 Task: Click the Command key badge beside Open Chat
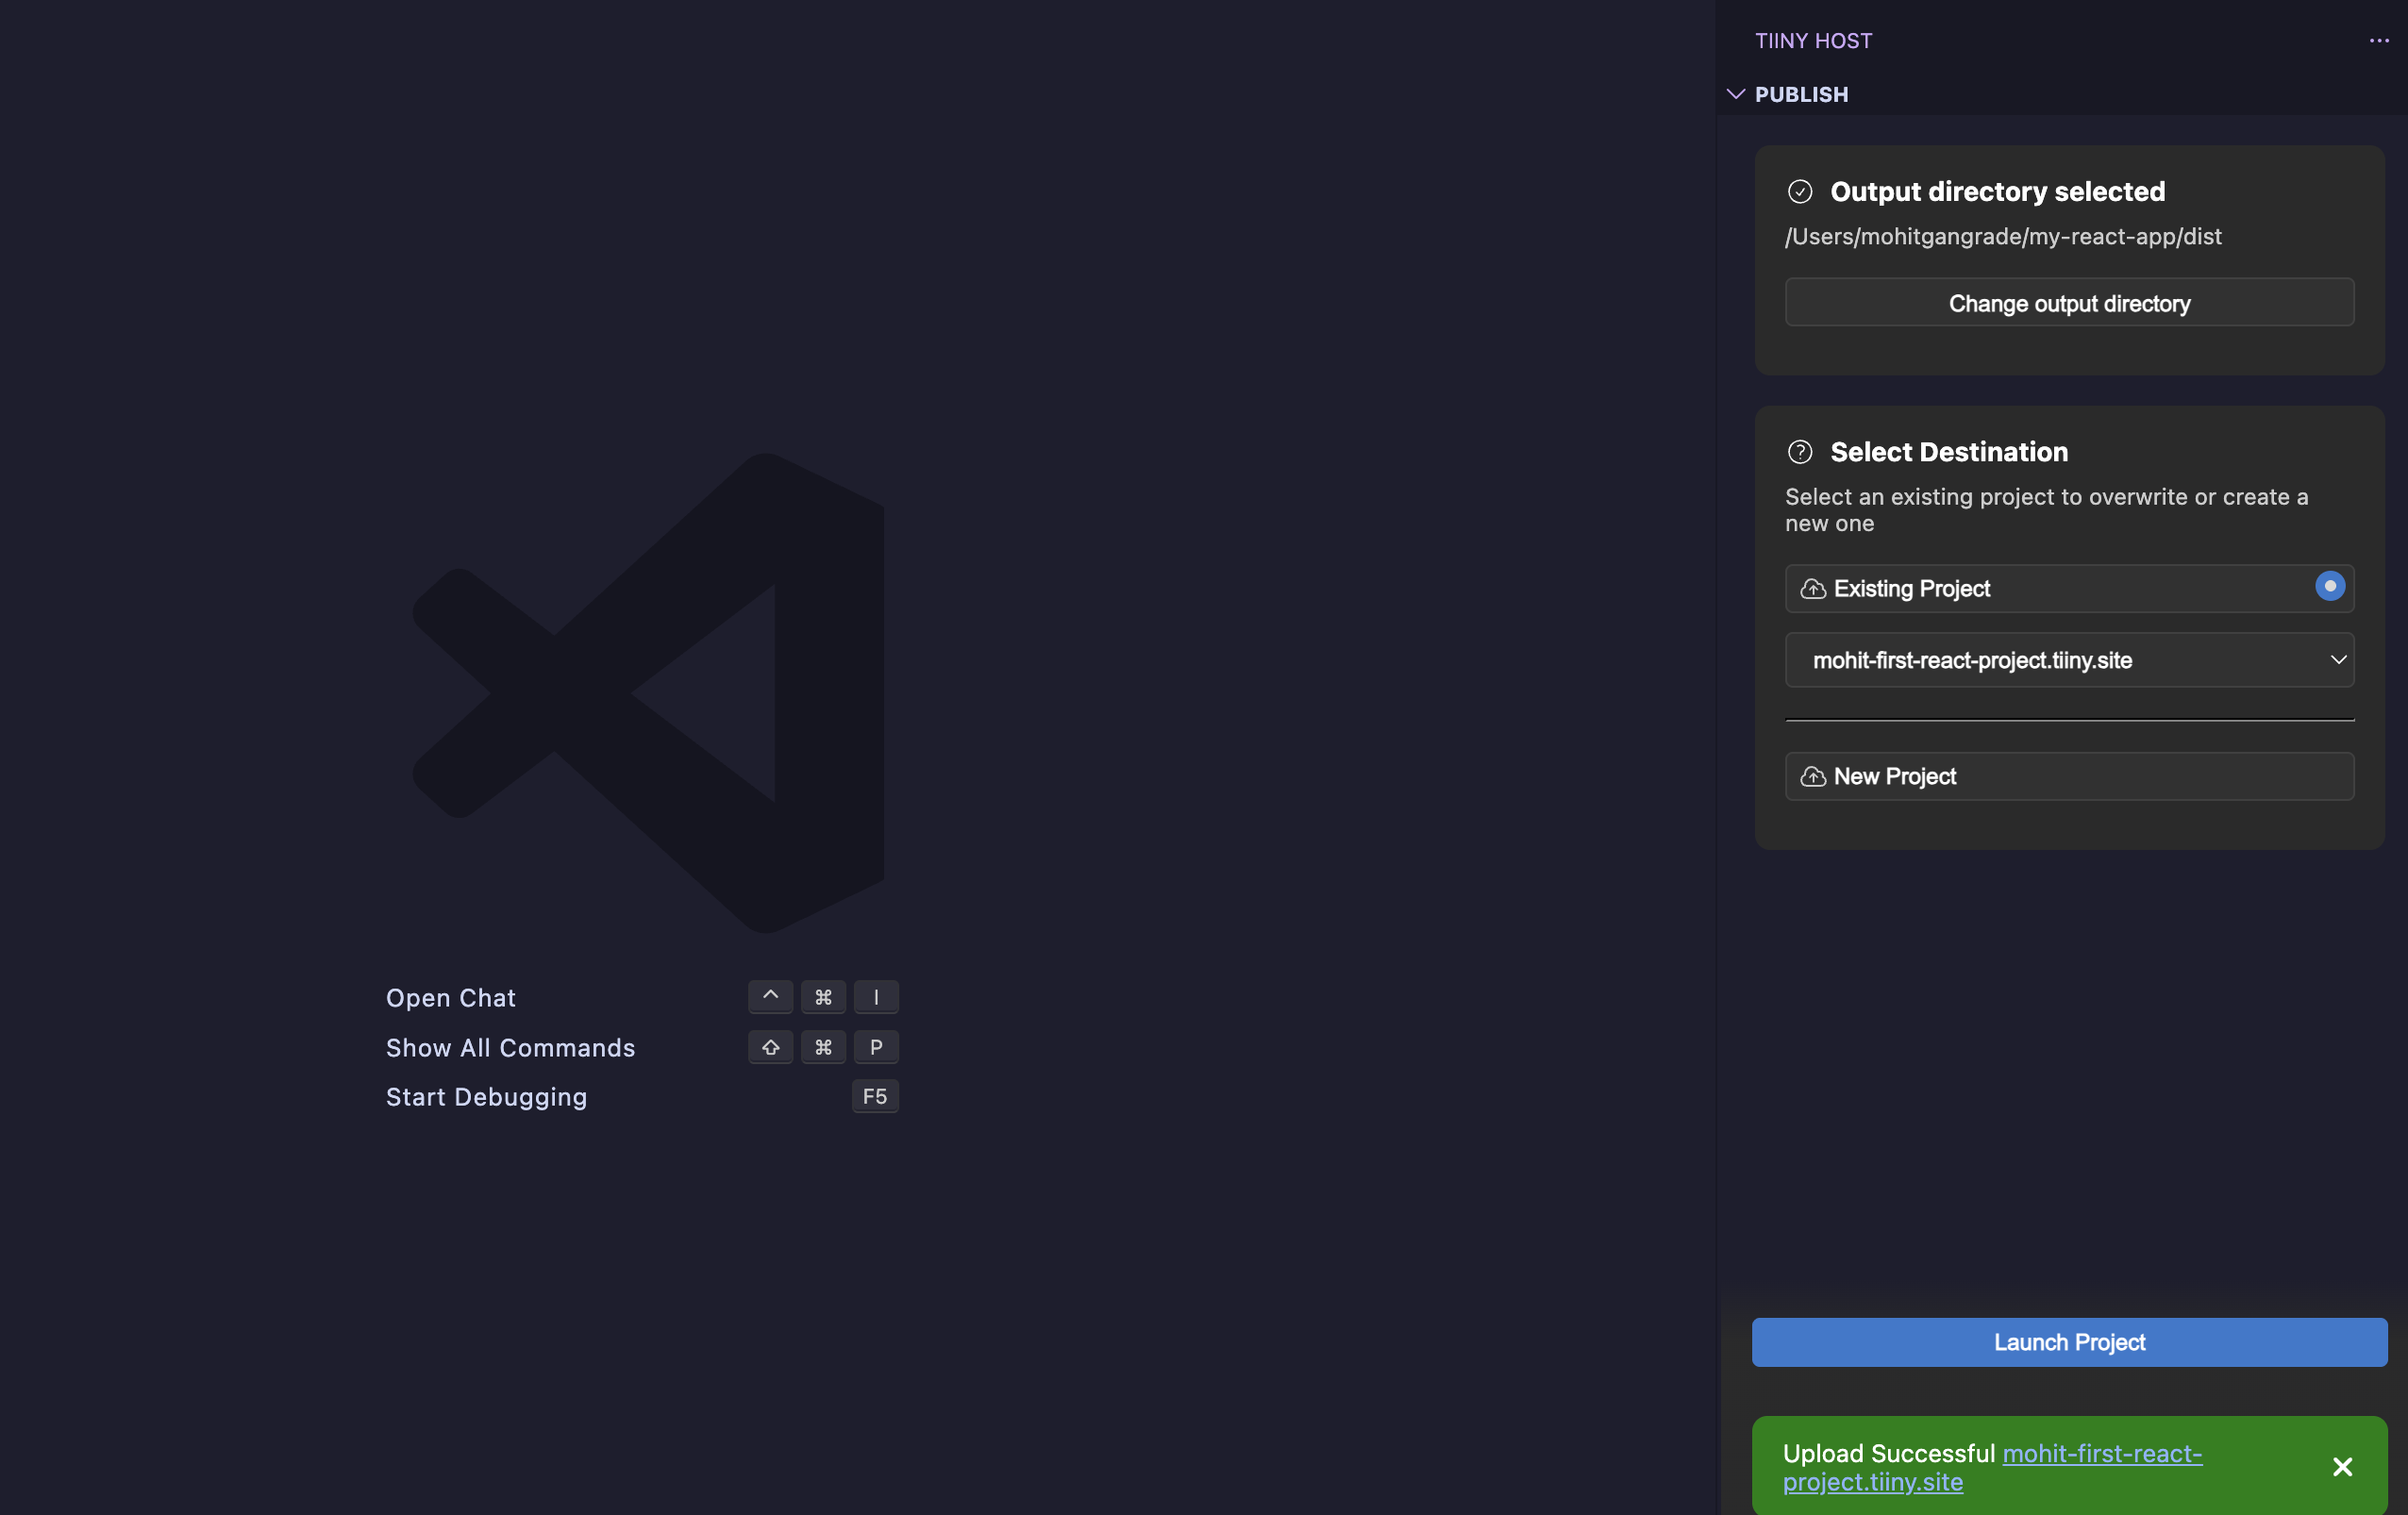tap(823, 997)
